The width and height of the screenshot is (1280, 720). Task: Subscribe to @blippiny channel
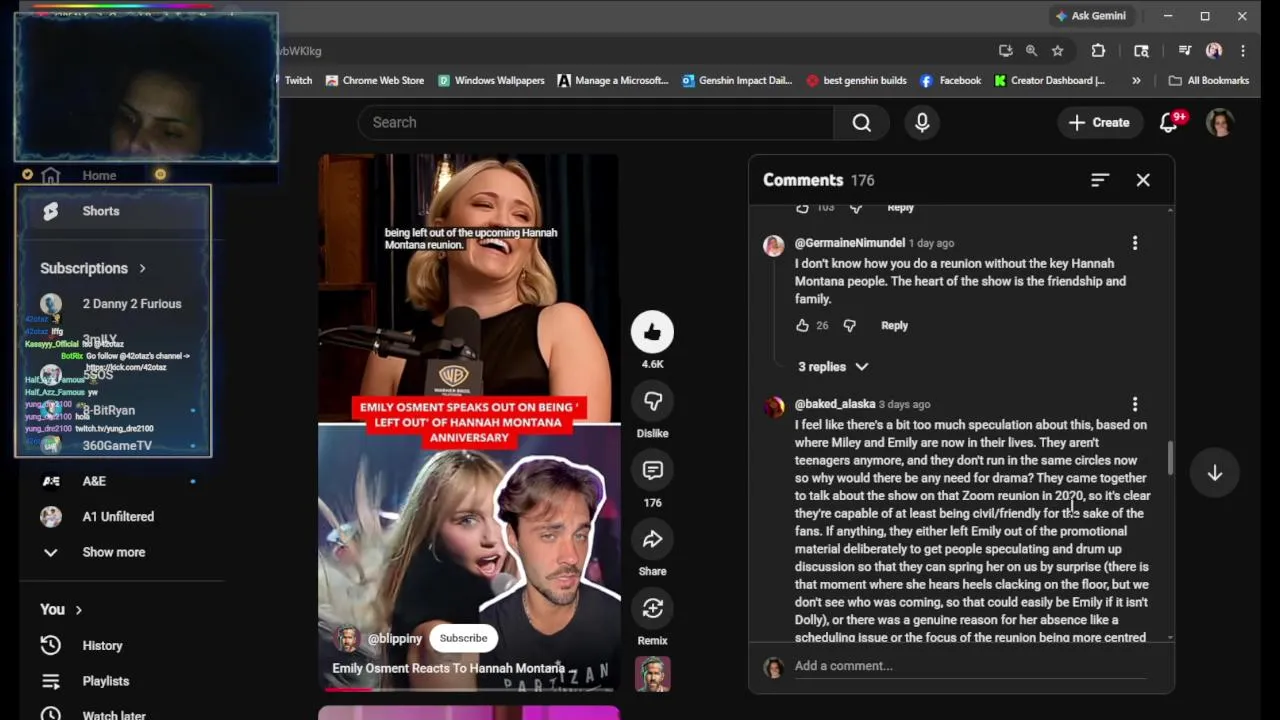click(x=463, y=638)
